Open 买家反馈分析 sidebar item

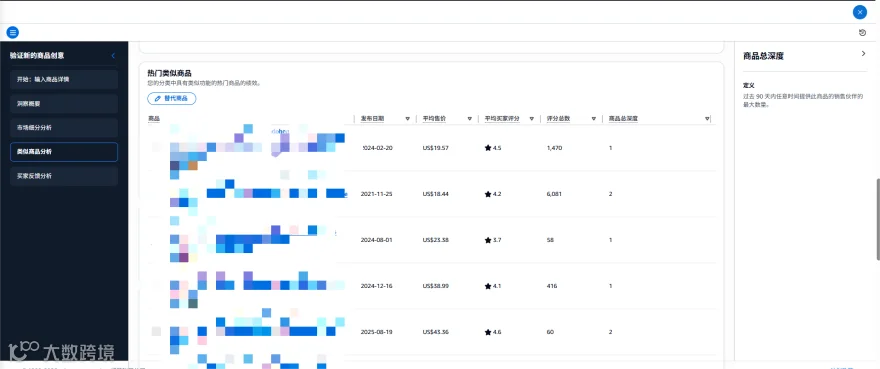coord(64,176)
